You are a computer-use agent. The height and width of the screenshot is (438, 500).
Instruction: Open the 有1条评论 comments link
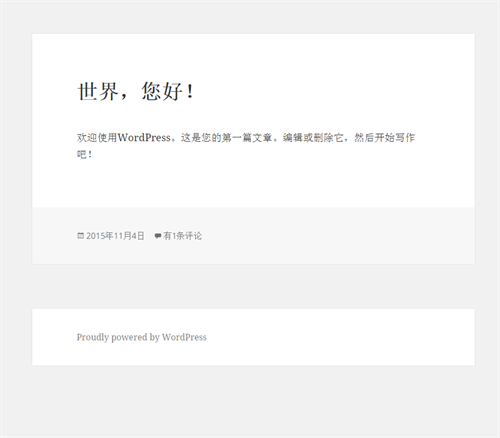pyautogui.click(x=182, y=236)
